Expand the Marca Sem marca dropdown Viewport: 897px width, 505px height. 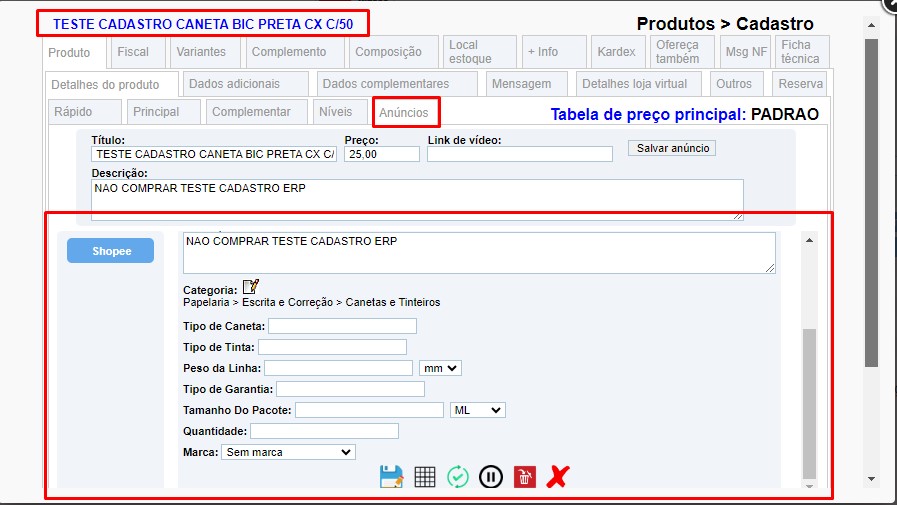[x=288, y=452]
